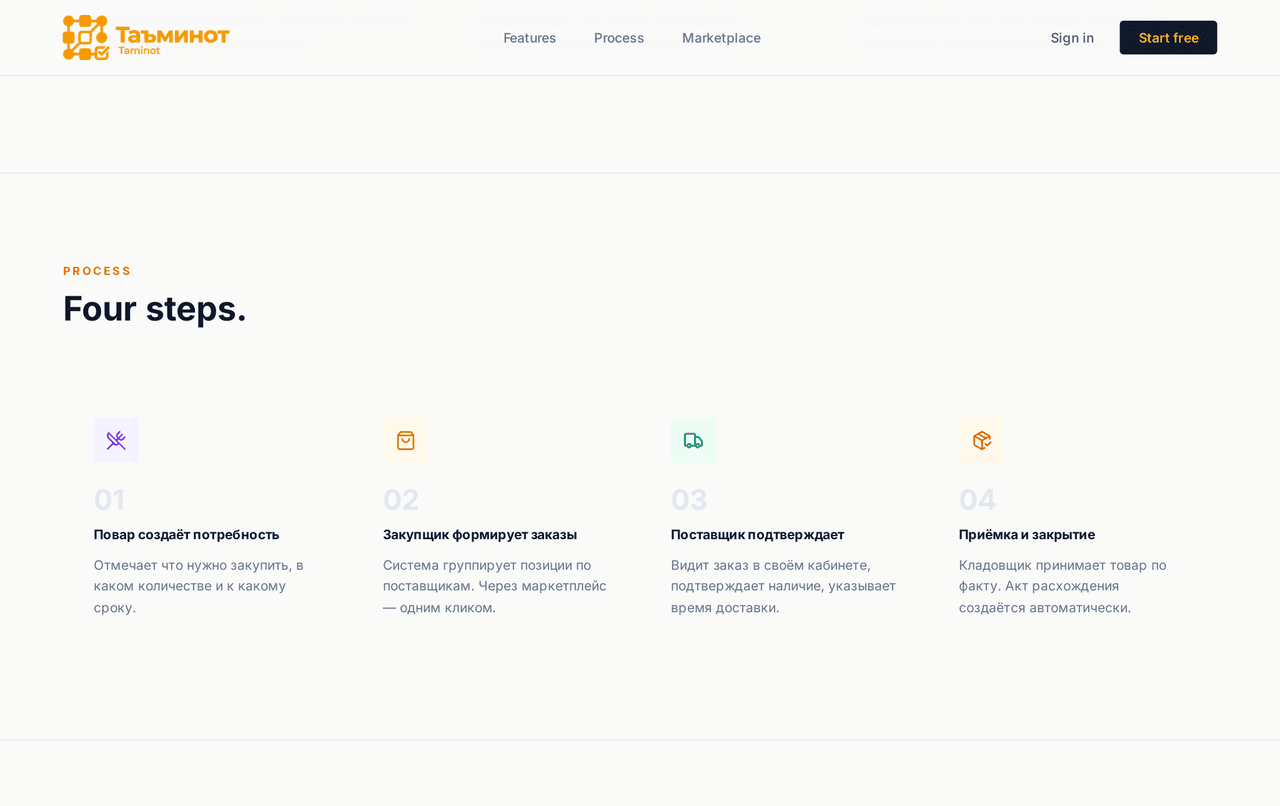Click the "Four steps." heading
This screenshot has height=806, width=1280.
(155, 308)
